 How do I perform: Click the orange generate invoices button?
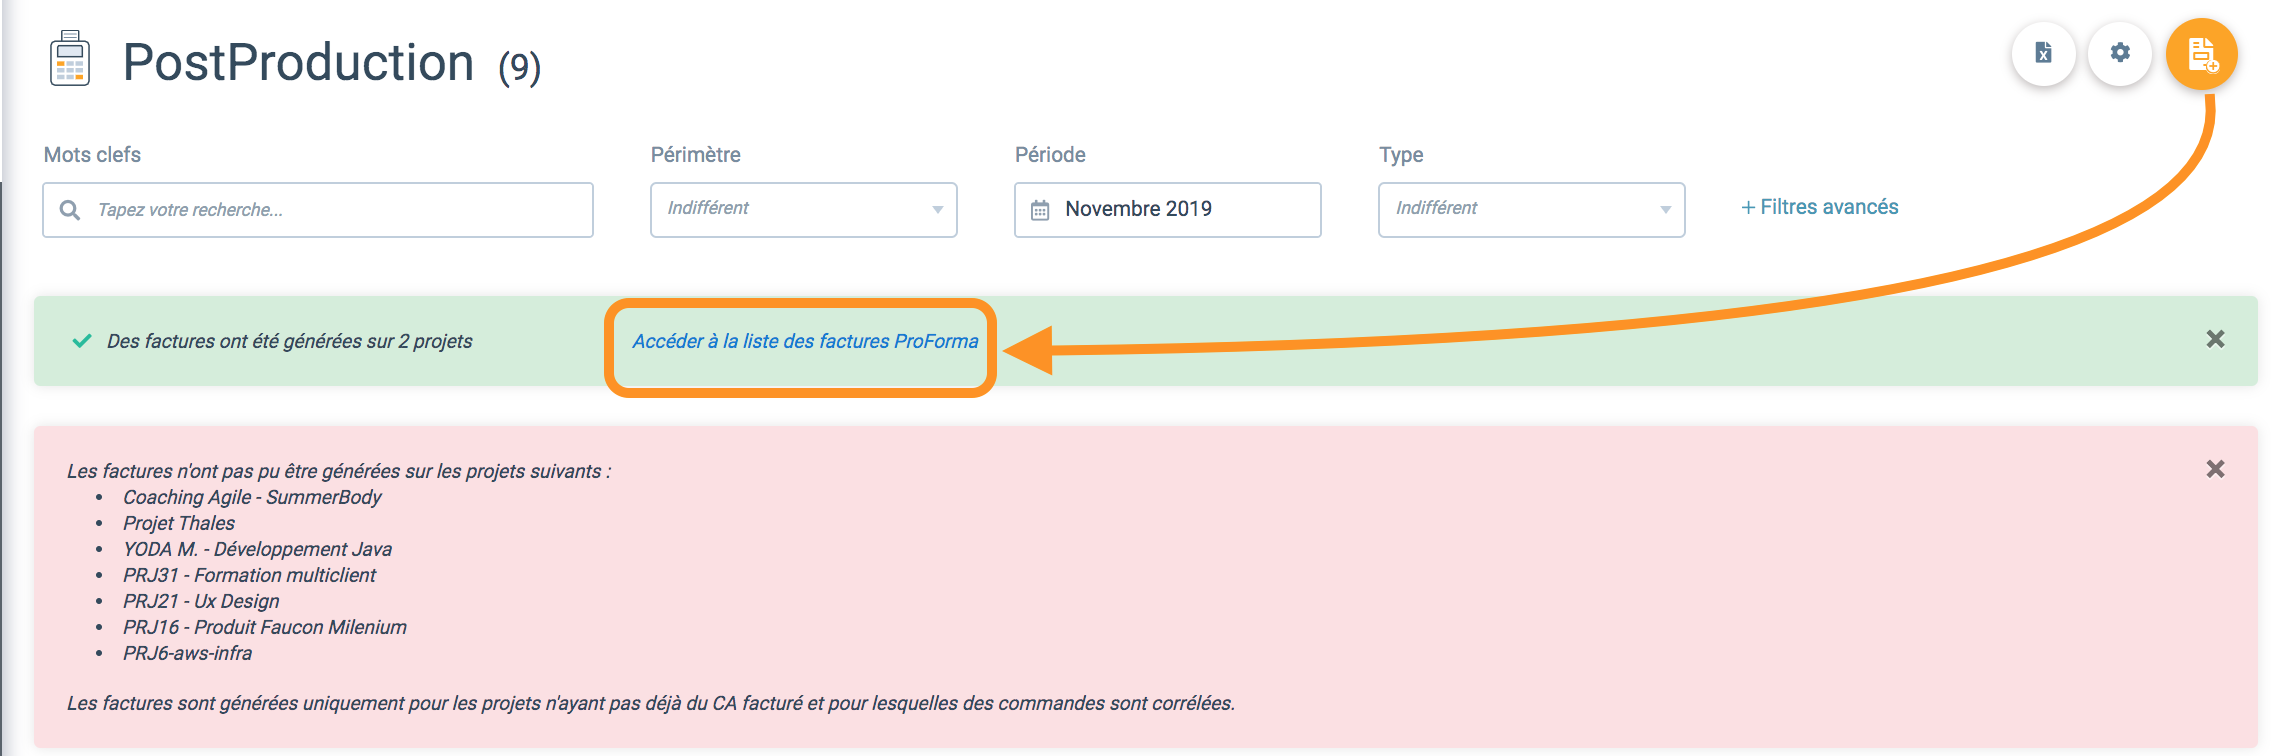(x=2201, y=54)
